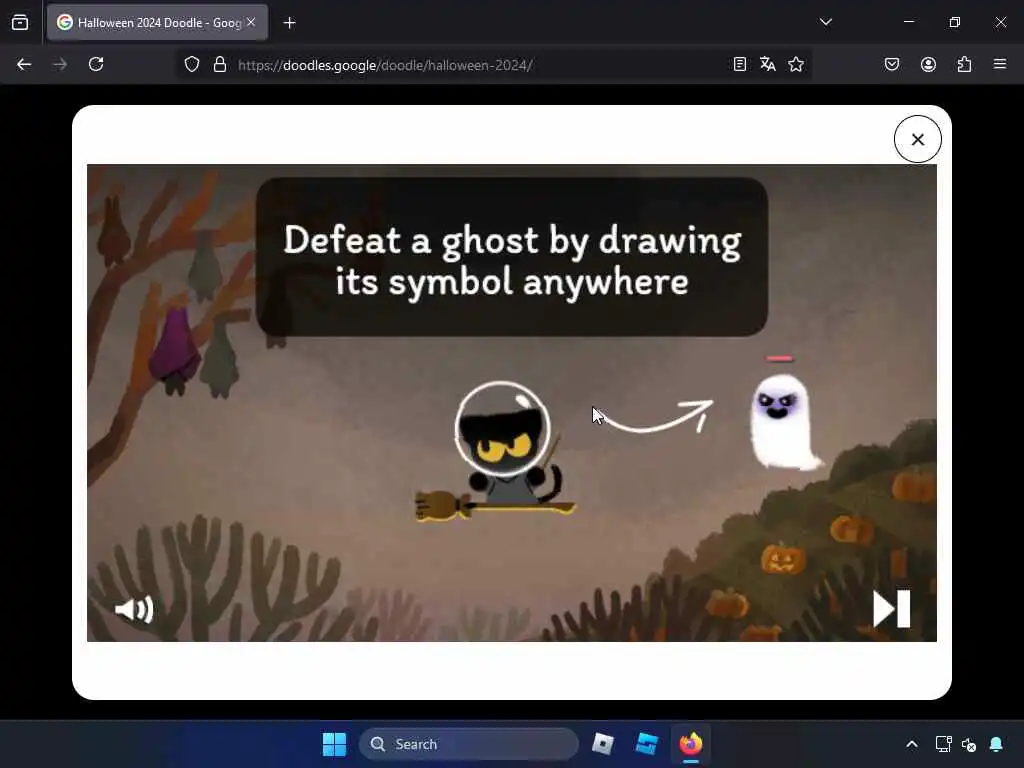Show site security padlock details
1024x768 pixels.
[x=220, y=65]
